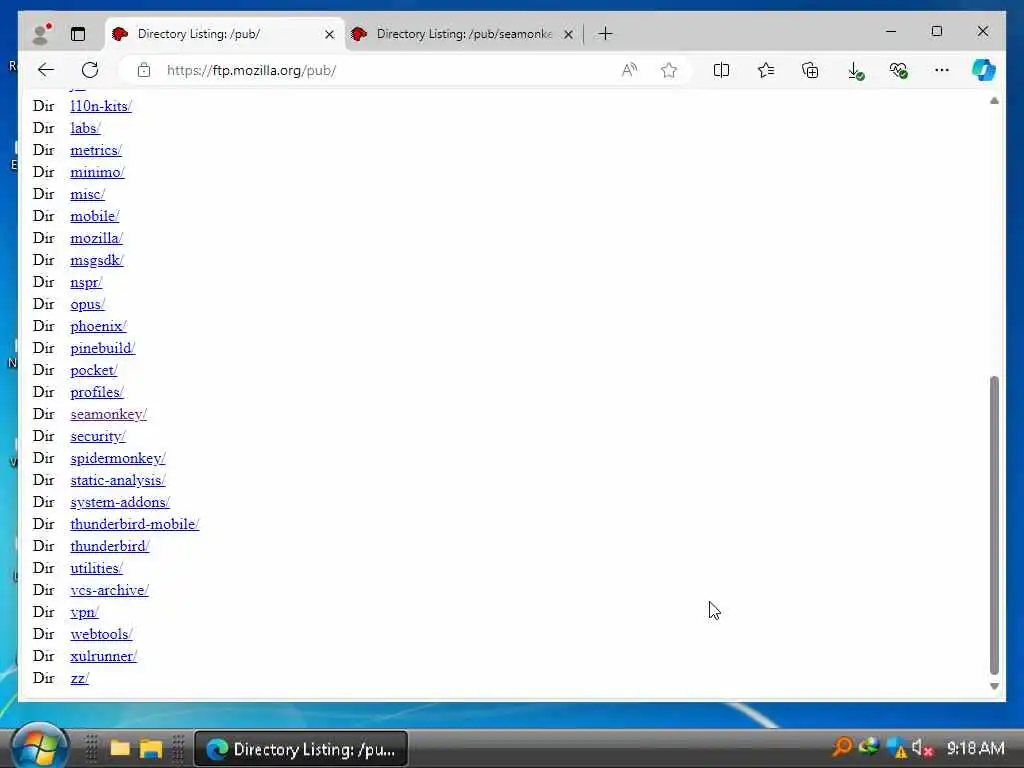Open the Favorites list
1024x768 pixels.
pyautogui.click(x=766, y=70)
